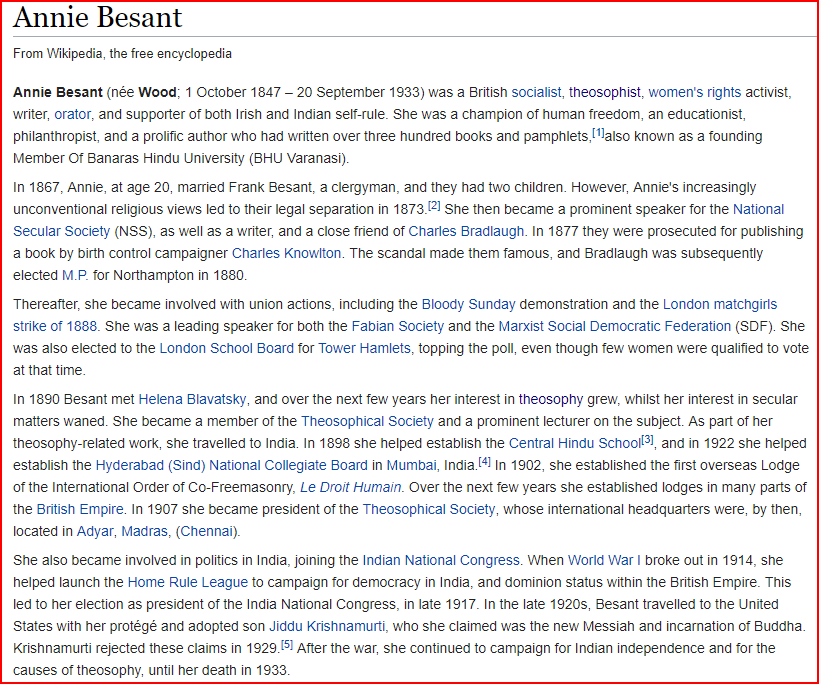Image resolution: width=819 pixels, height=684 pixels.
Task: Open the italic Le Droit Humain link
Action: click(x=350, y=487)
